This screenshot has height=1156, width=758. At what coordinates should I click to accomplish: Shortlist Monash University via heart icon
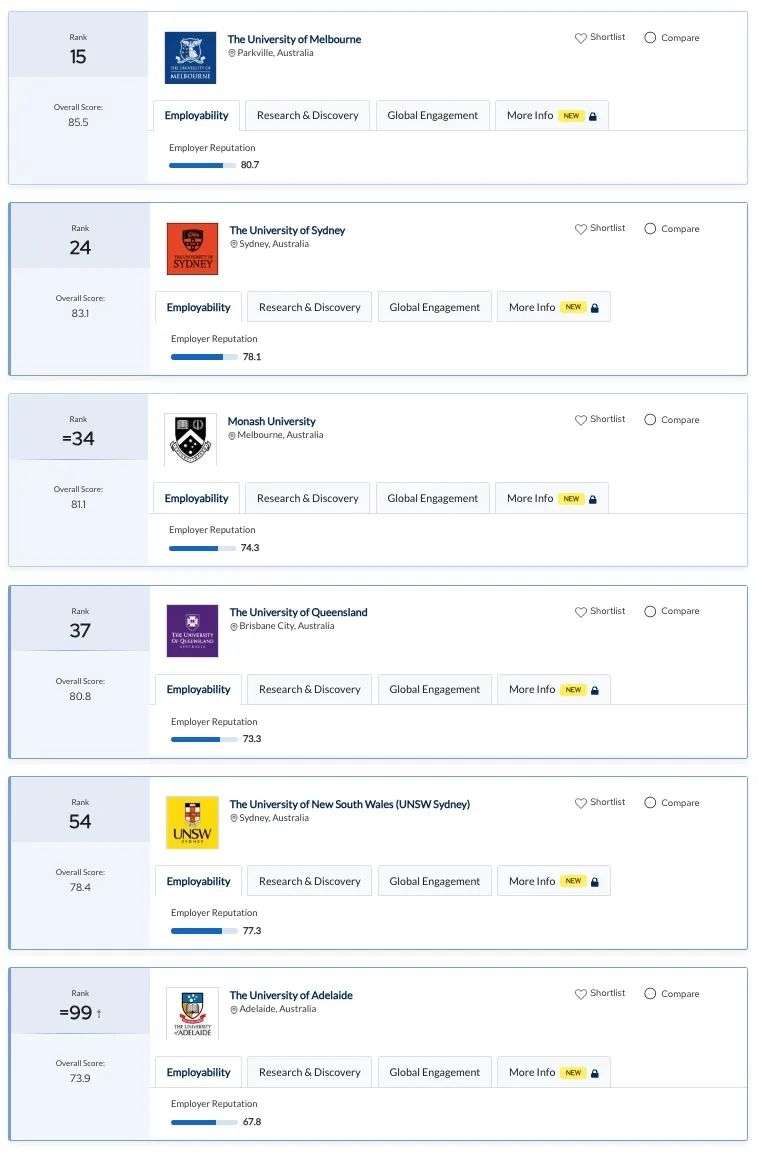[580, 419]
